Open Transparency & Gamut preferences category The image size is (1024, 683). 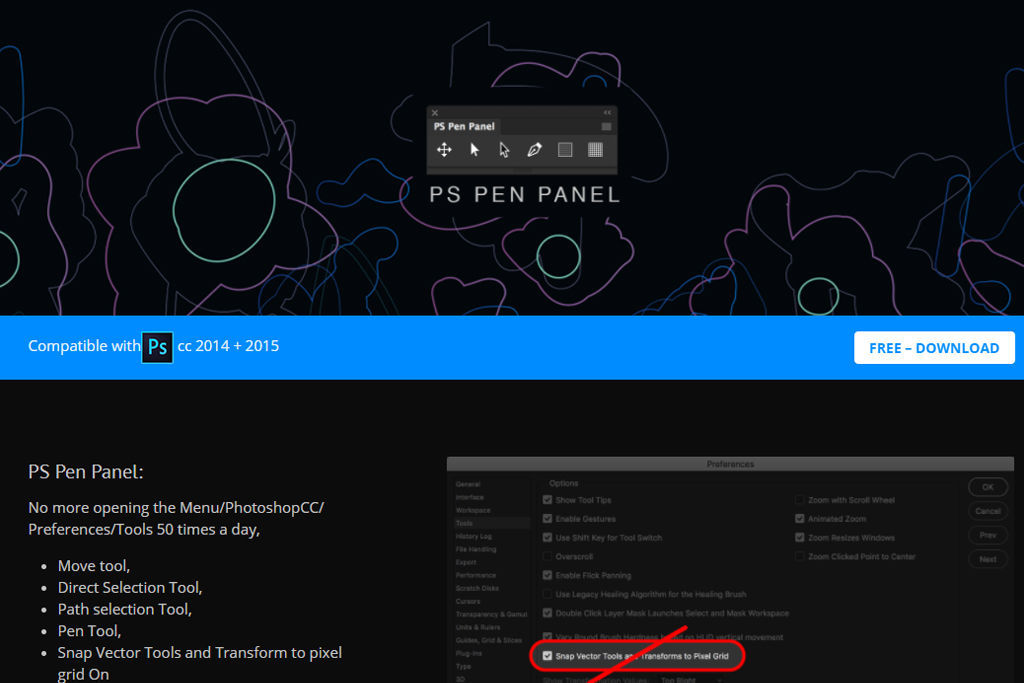tap(491, 614)
